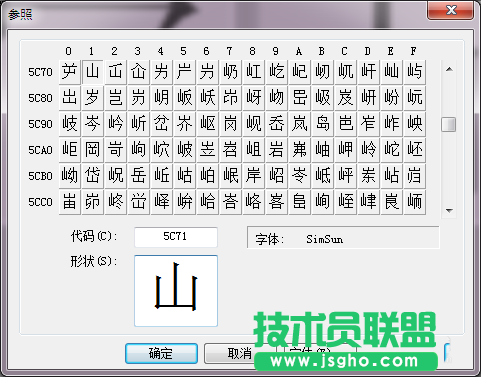Click the 代码 code input field
The height and width of the screenshot is (377, 481).
click(x=176, y=237)
